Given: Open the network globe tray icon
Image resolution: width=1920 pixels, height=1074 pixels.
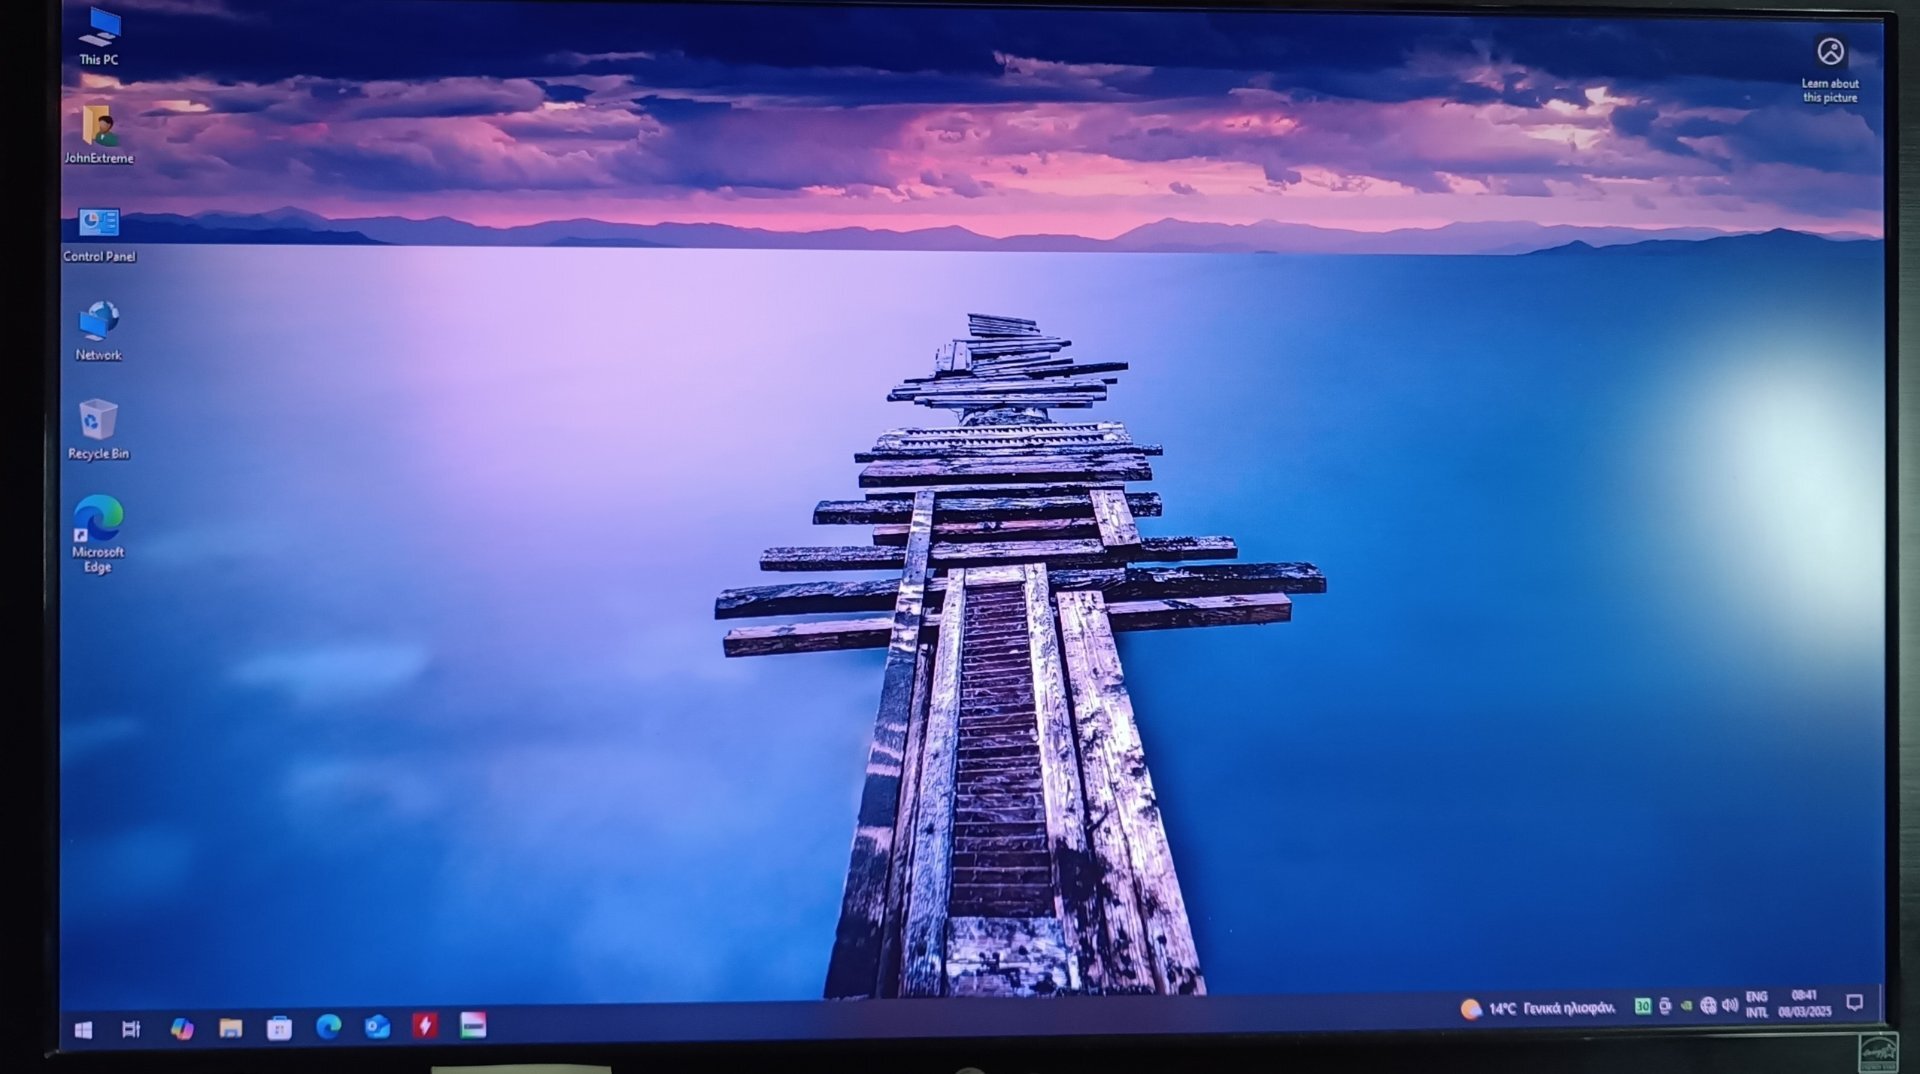Looking at the screenshot, I should [1708, 1006].
